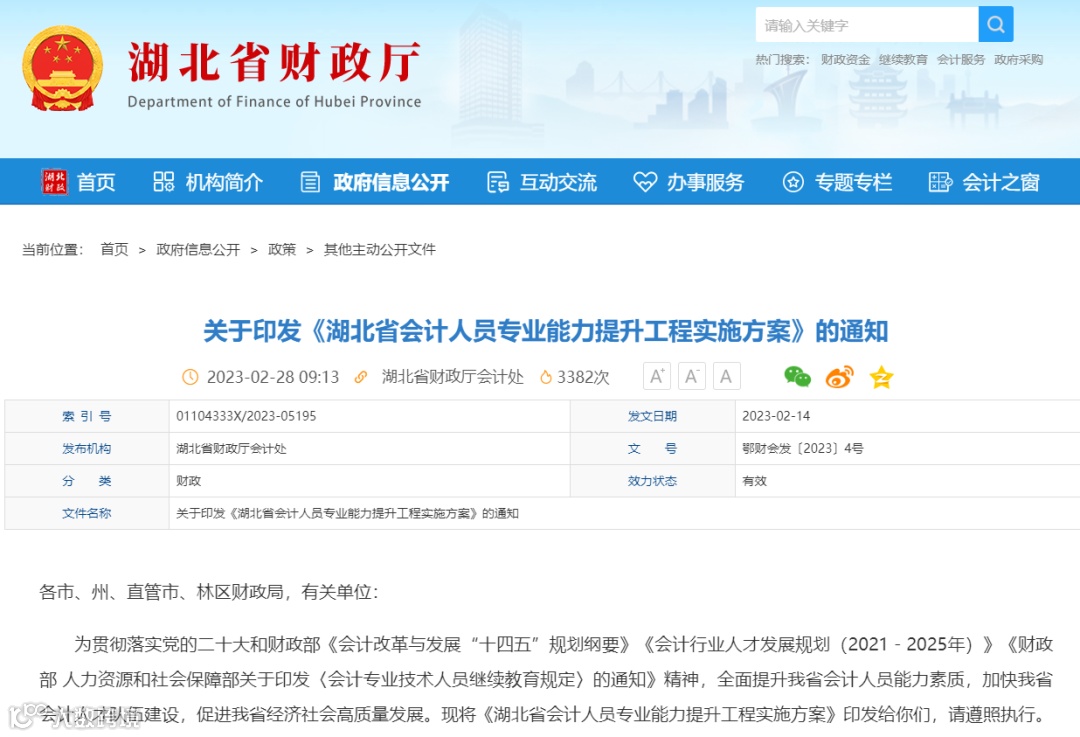Decrease font size with A- button

coord(692,376)
